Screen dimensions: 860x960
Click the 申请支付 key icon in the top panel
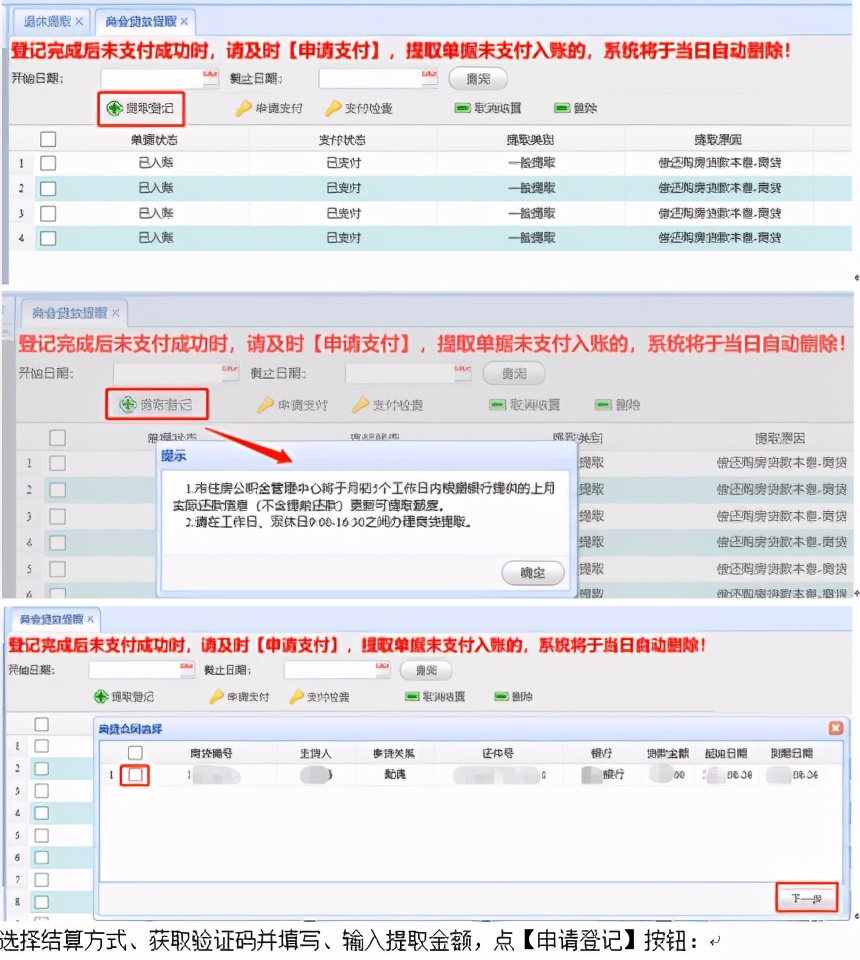pyautogui.click(x=243, y=108)
